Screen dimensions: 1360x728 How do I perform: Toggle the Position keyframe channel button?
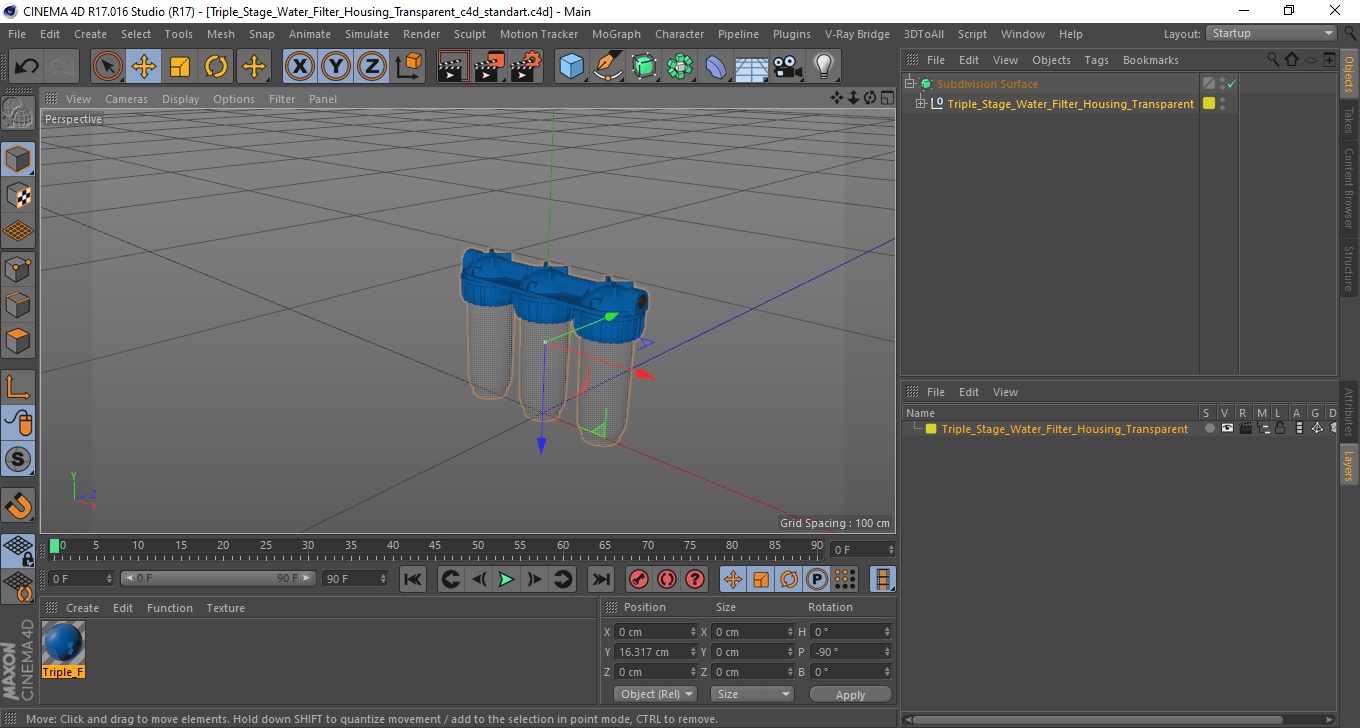pos(733,579)
